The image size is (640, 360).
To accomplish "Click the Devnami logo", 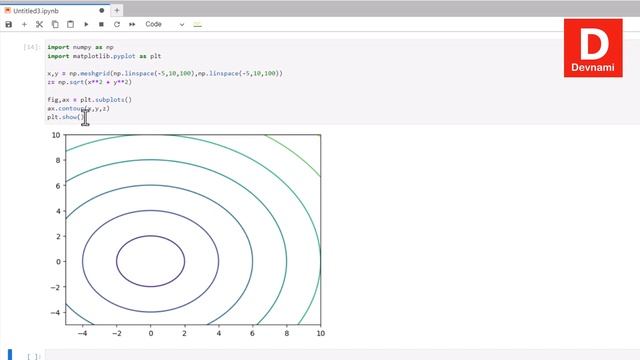I will [x=593, y=48].
